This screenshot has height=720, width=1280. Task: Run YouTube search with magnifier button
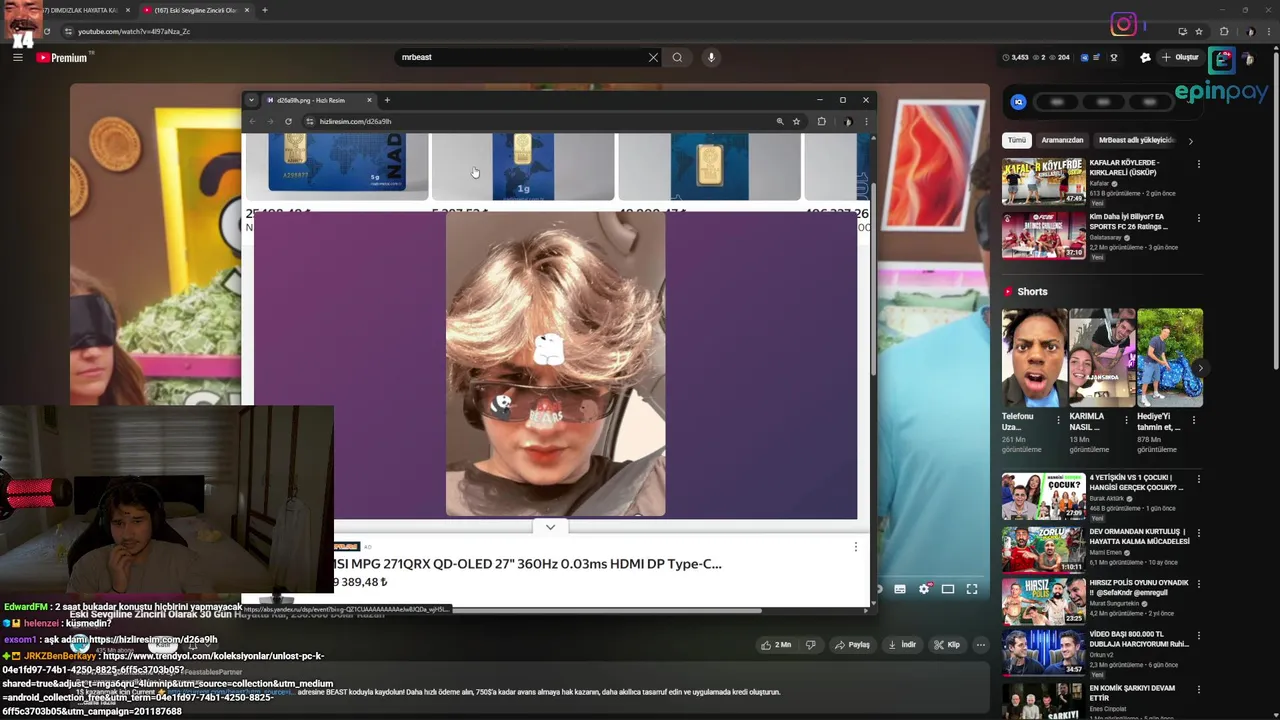click(x=677, y=57)
